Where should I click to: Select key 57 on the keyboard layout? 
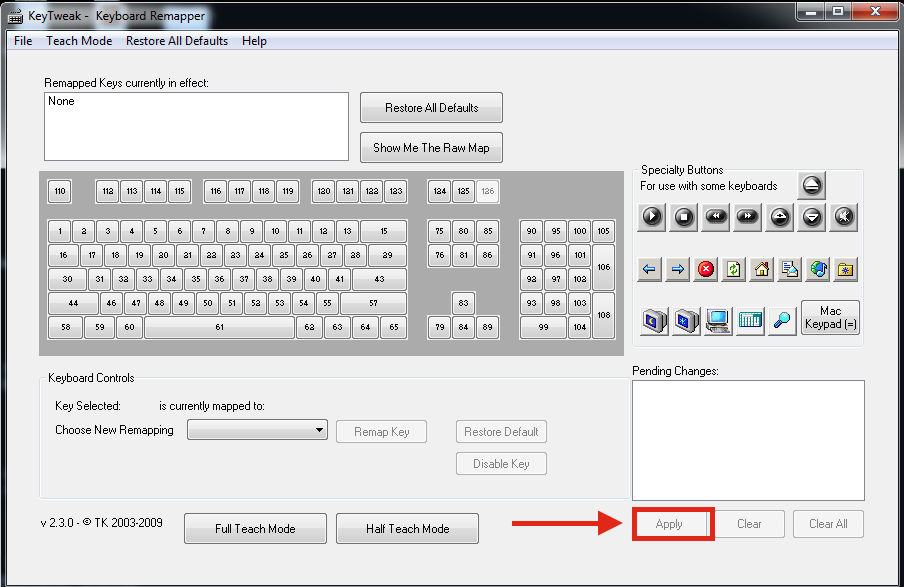click(x=374, y=303)
